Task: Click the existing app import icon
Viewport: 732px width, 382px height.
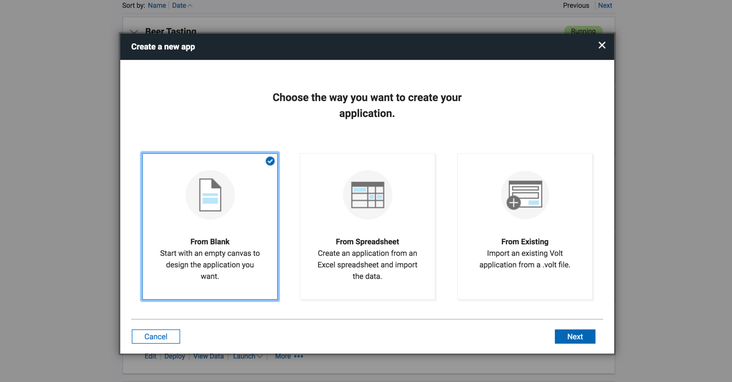Action: [x=525, y=195]
